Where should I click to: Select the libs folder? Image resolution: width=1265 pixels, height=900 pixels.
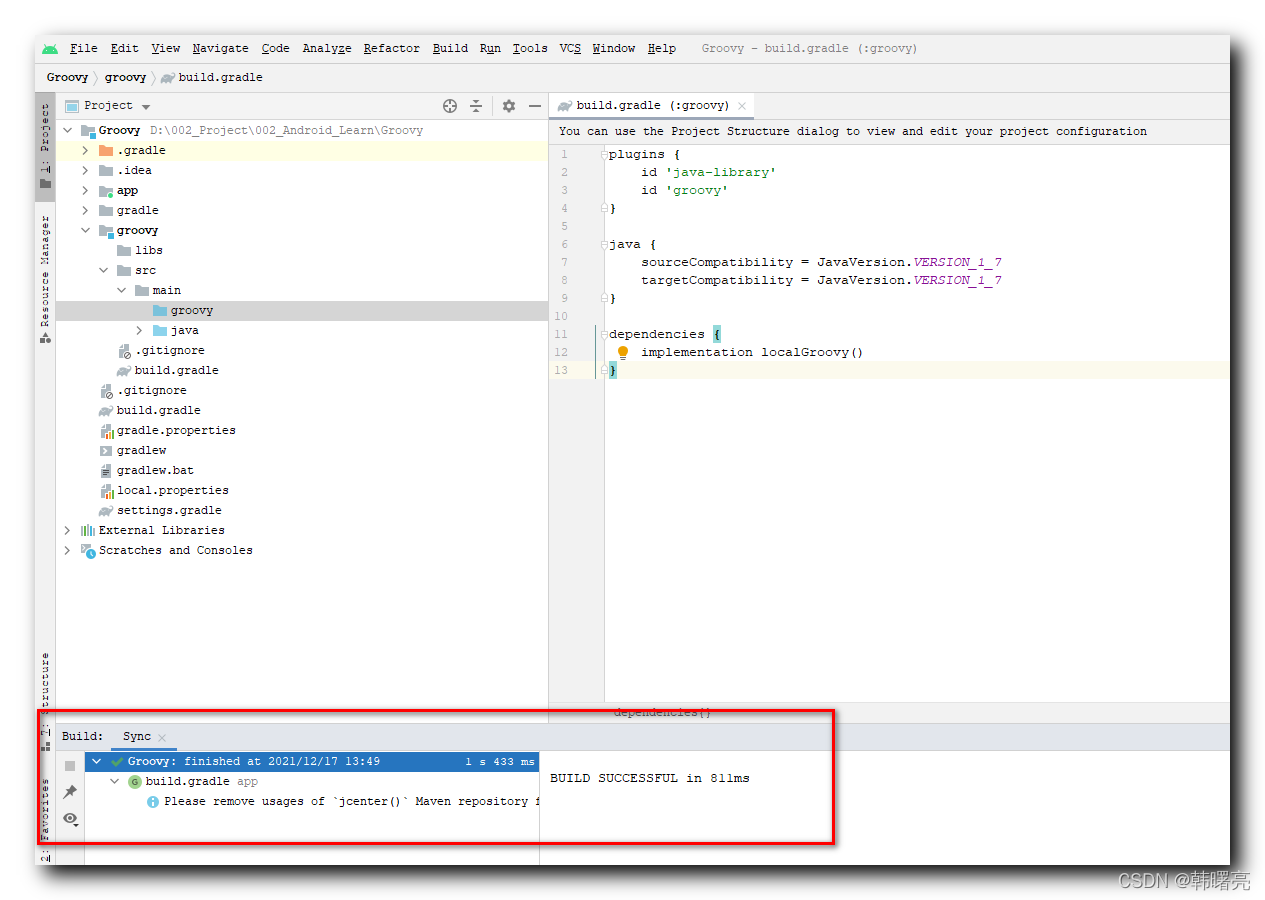(140, 250)
